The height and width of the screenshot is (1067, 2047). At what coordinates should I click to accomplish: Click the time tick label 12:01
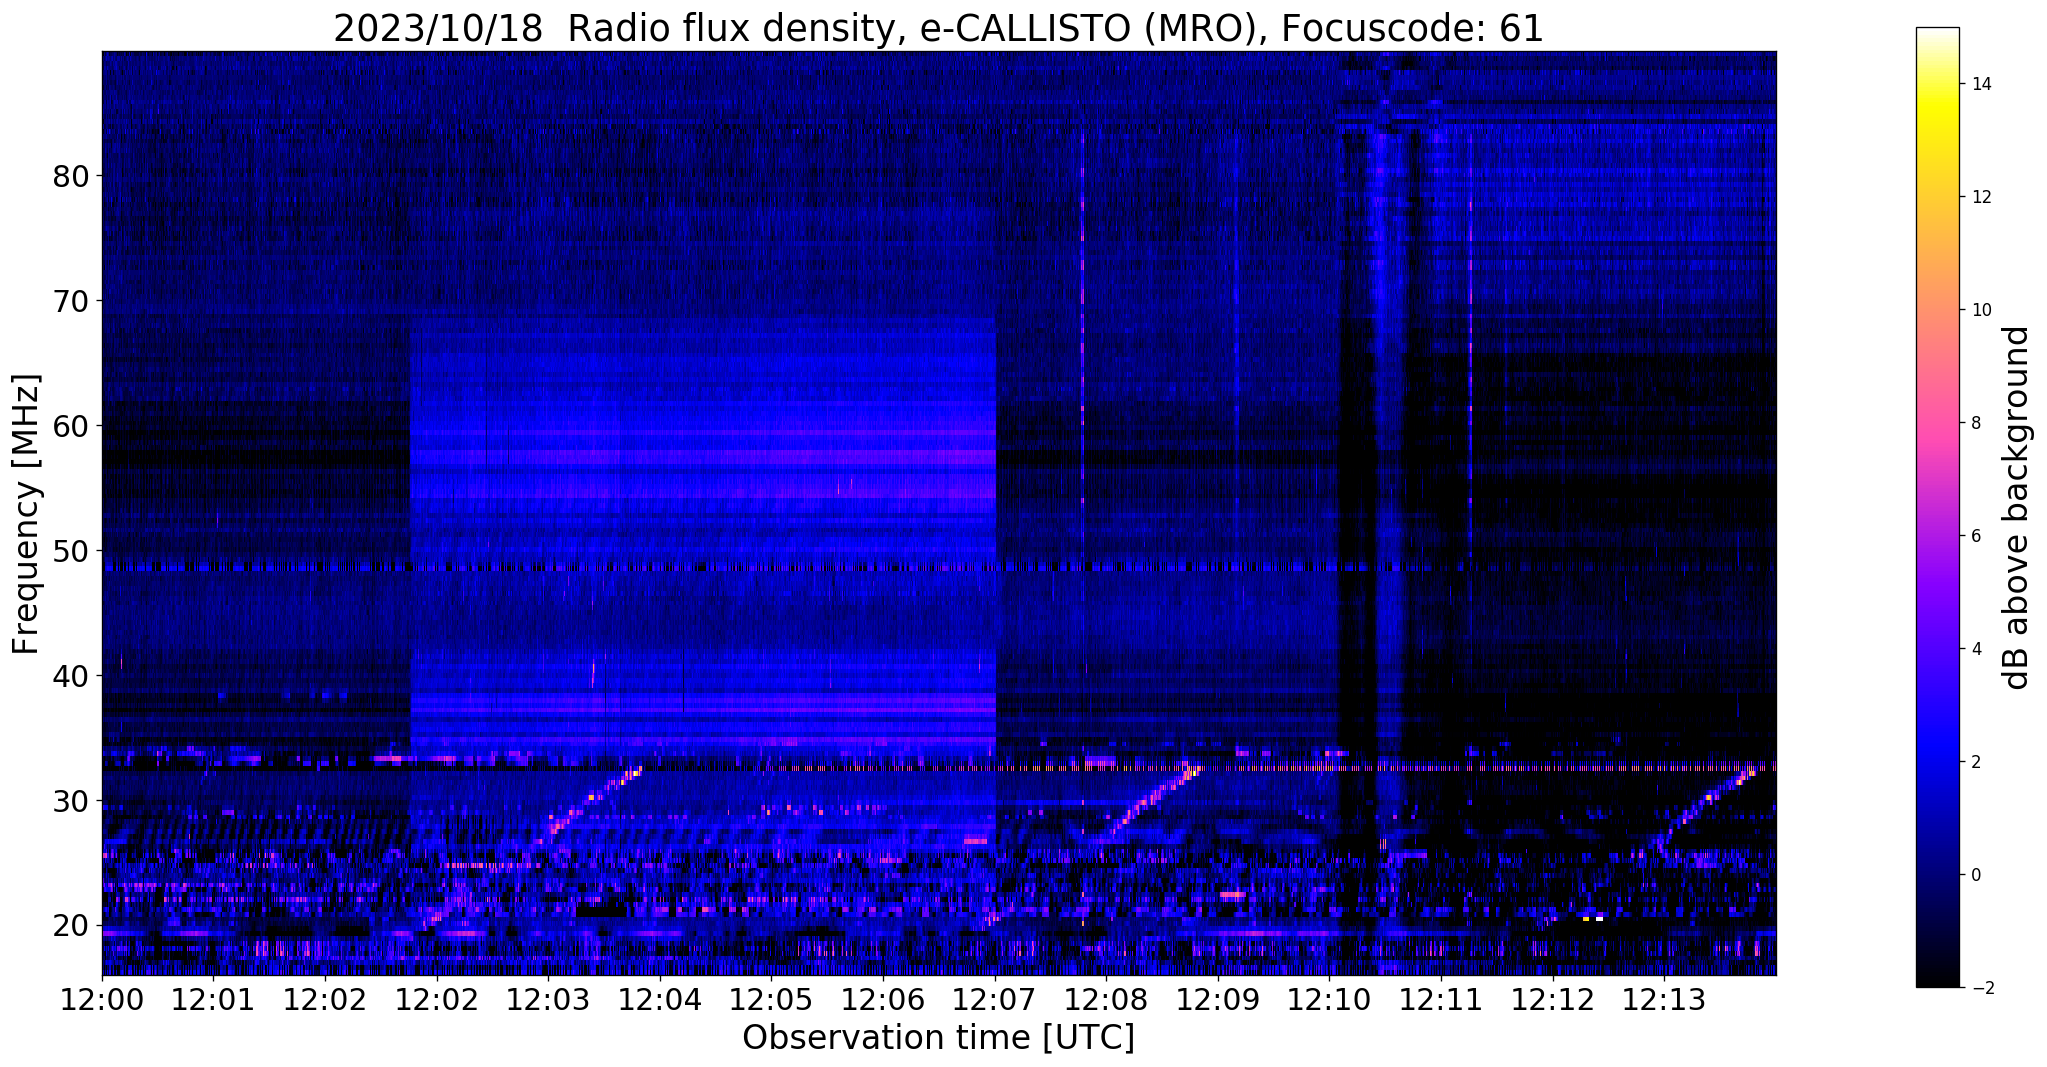pos(213,999)
